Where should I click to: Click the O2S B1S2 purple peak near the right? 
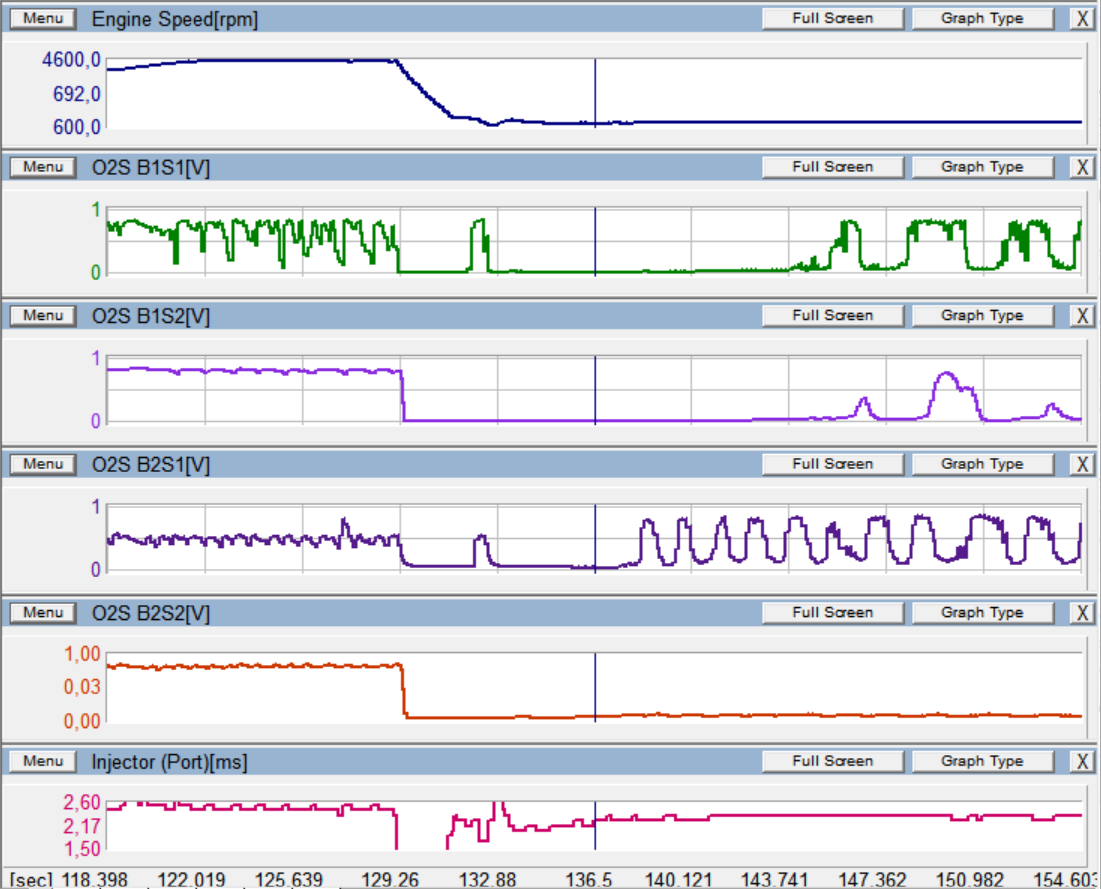(x=946, y=376)
